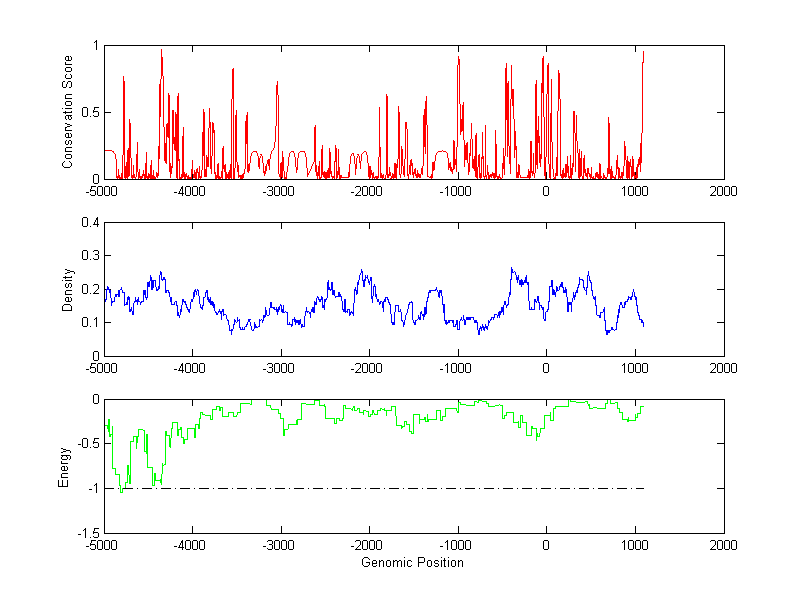Click the 0.4 tick on Density axis

[x=89, y=223]
